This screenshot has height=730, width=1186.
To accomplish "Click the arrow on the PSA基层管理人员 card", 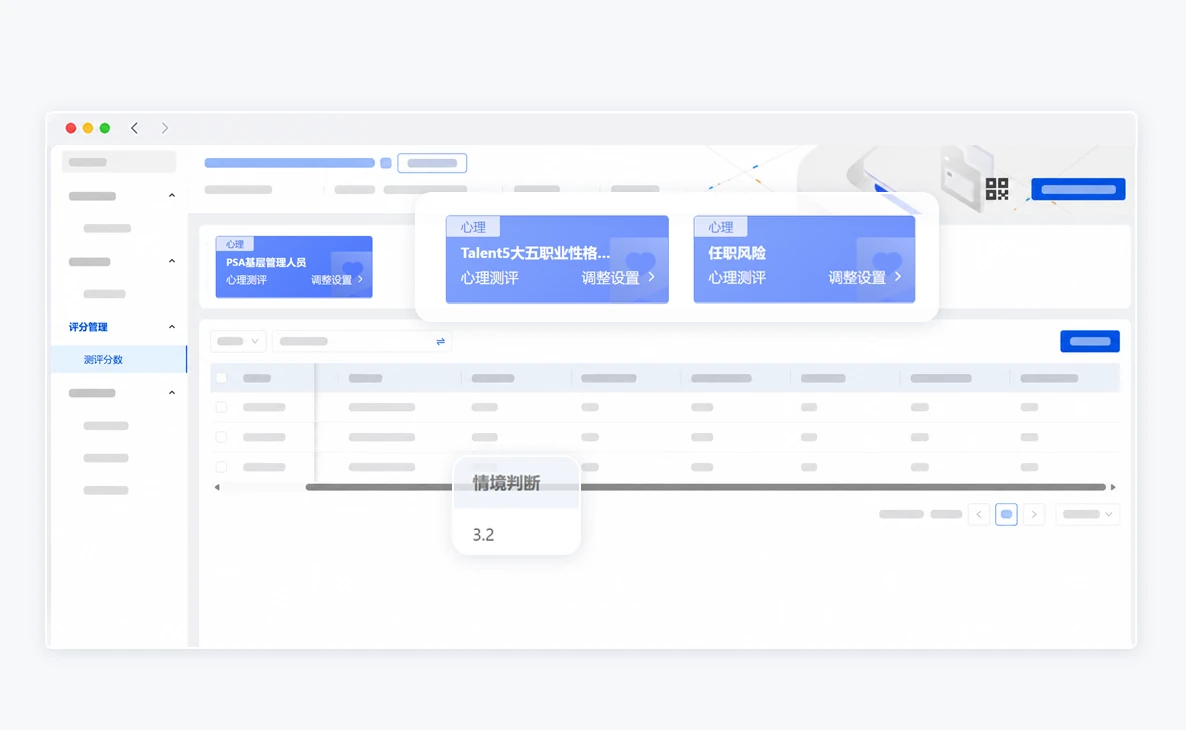I will (360, 279).
